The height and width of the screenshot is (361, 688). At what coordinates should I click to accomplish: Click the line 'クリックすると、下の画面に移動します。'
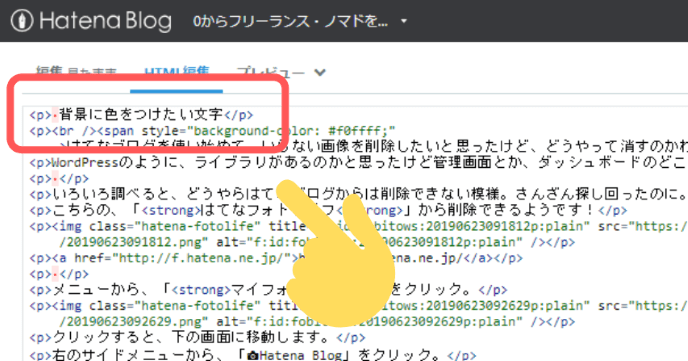point(197,338)
